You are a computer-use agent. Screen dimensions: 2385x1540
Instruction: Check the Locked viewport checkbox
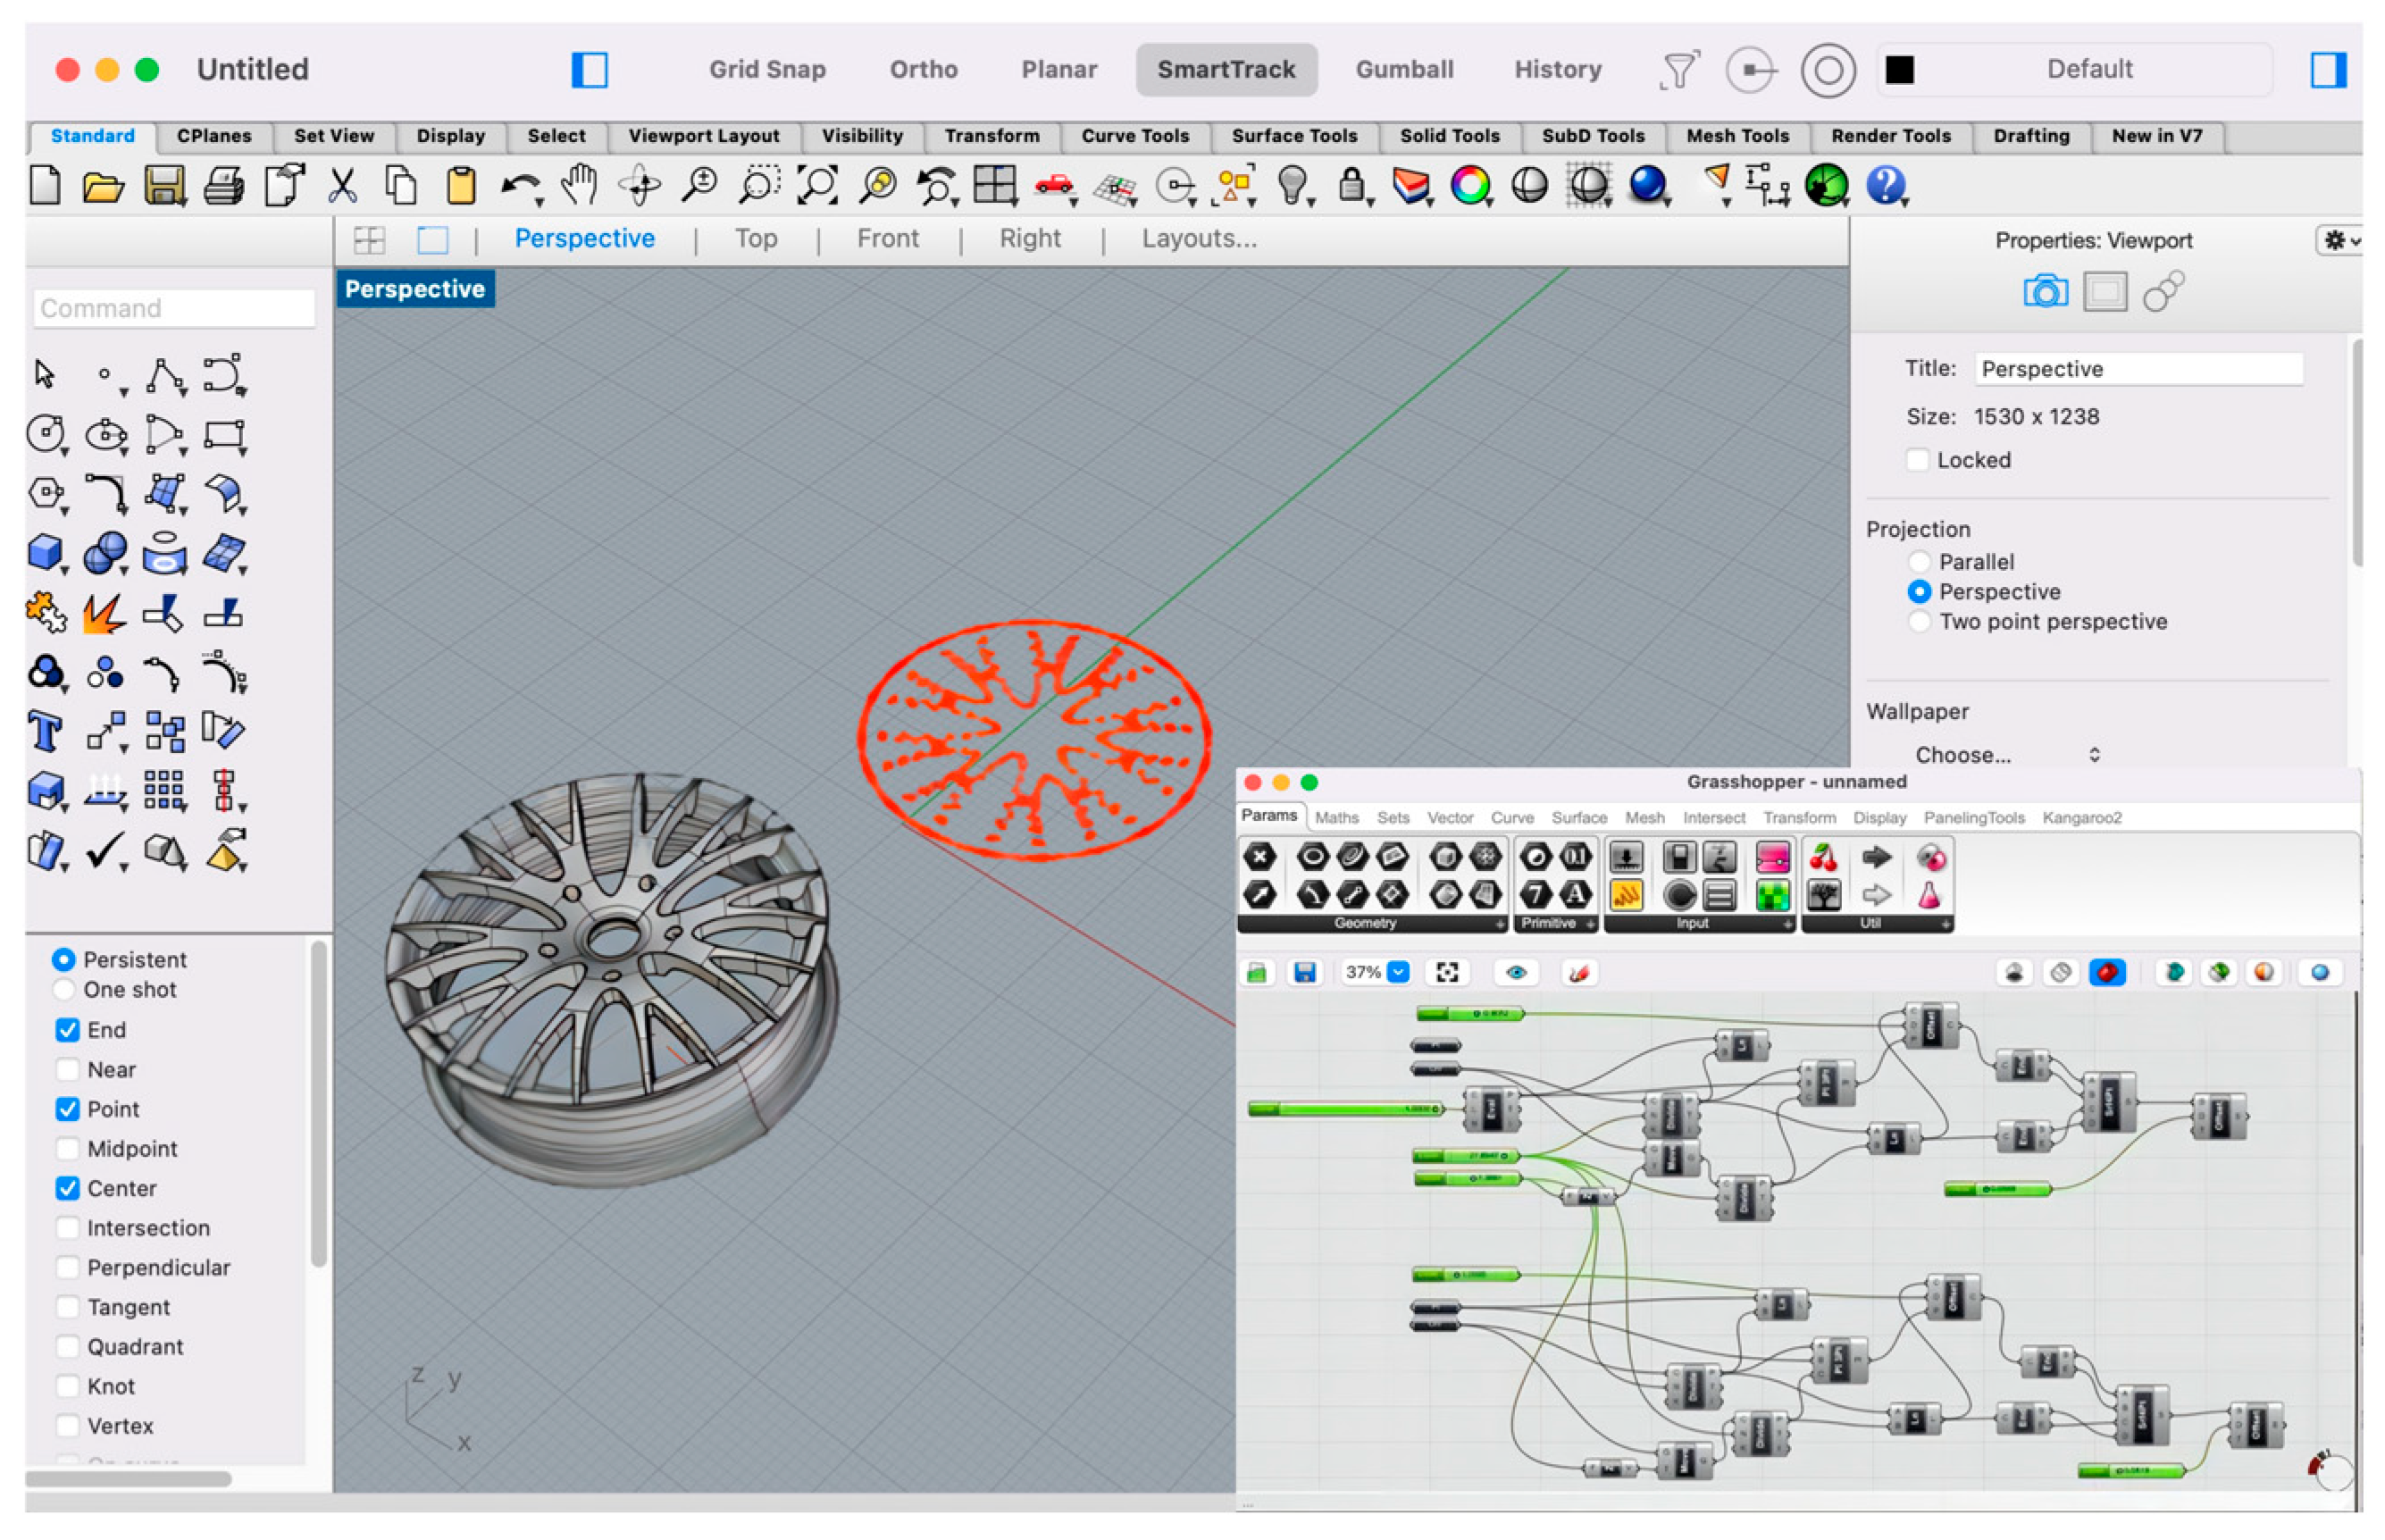click(x=1917, y=460)
